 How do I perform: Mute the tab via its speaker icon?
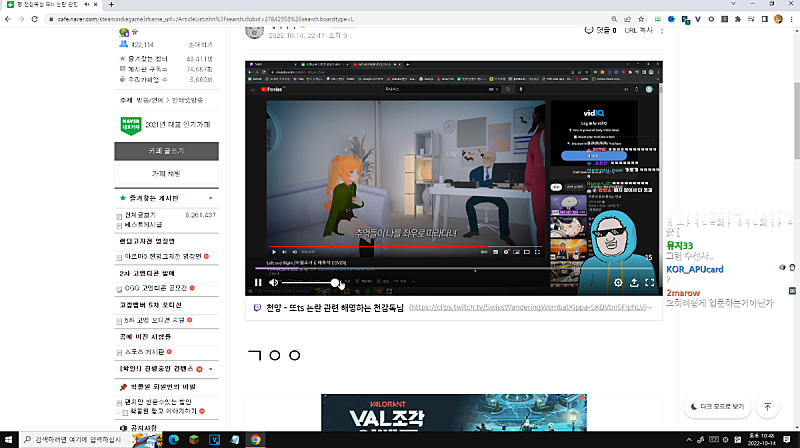(x=86, y=4)
